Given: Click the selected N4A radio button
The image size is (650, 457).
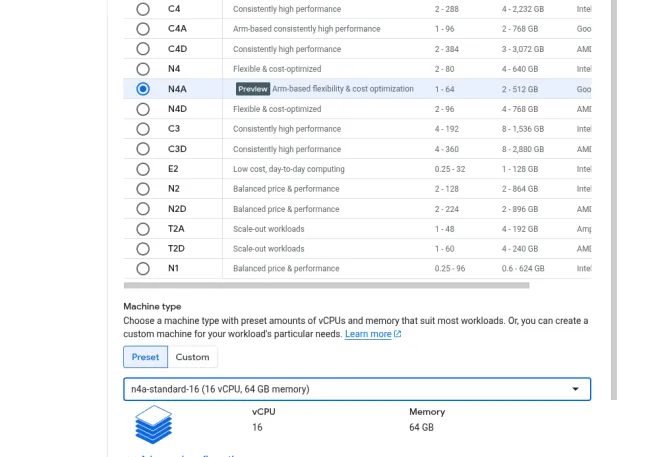Looking at the screenshot, I should tap(143, 89).
